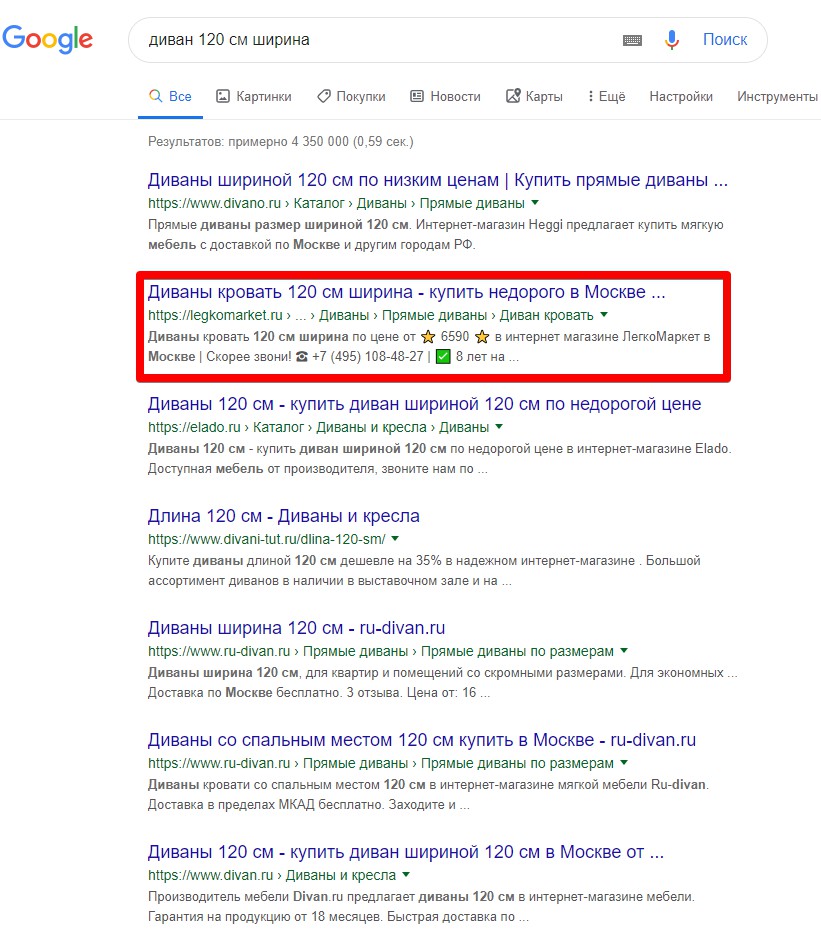Expand dropdown arrow next to divan.ru URL

[406, 875]
